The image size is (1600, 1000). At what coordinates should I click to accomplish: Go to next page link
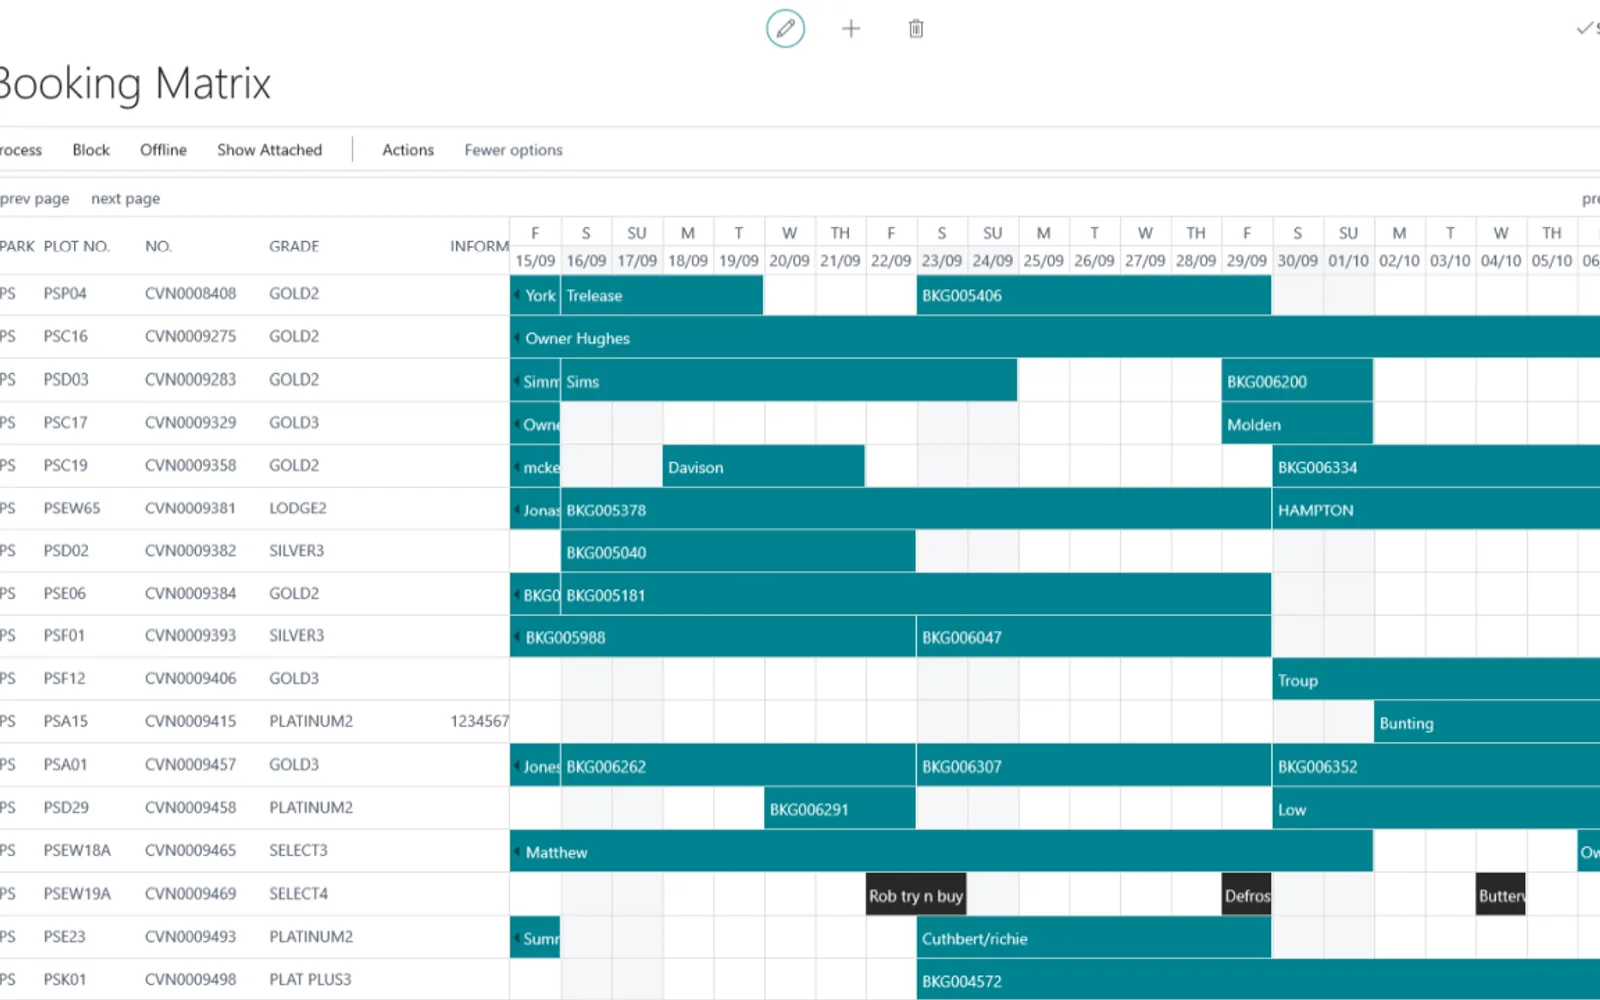click(x=126, y=199)
